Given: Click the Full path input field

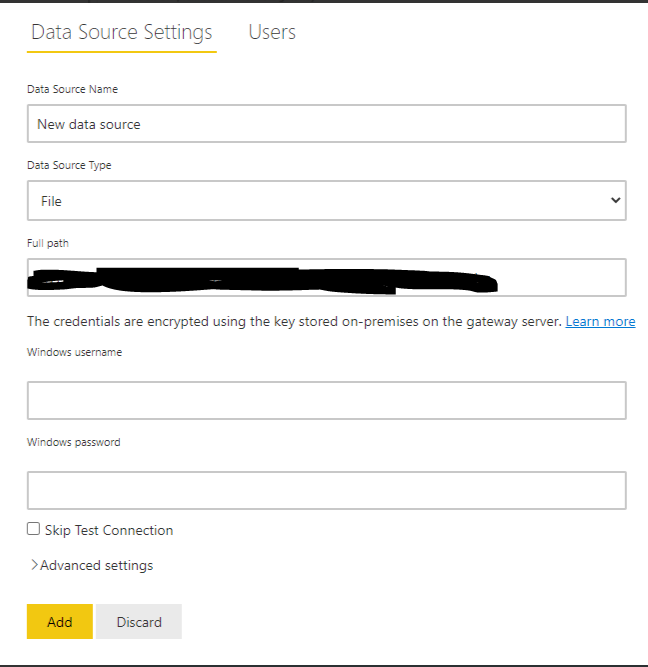Looking at the screenshot, I should click(327, 277).
